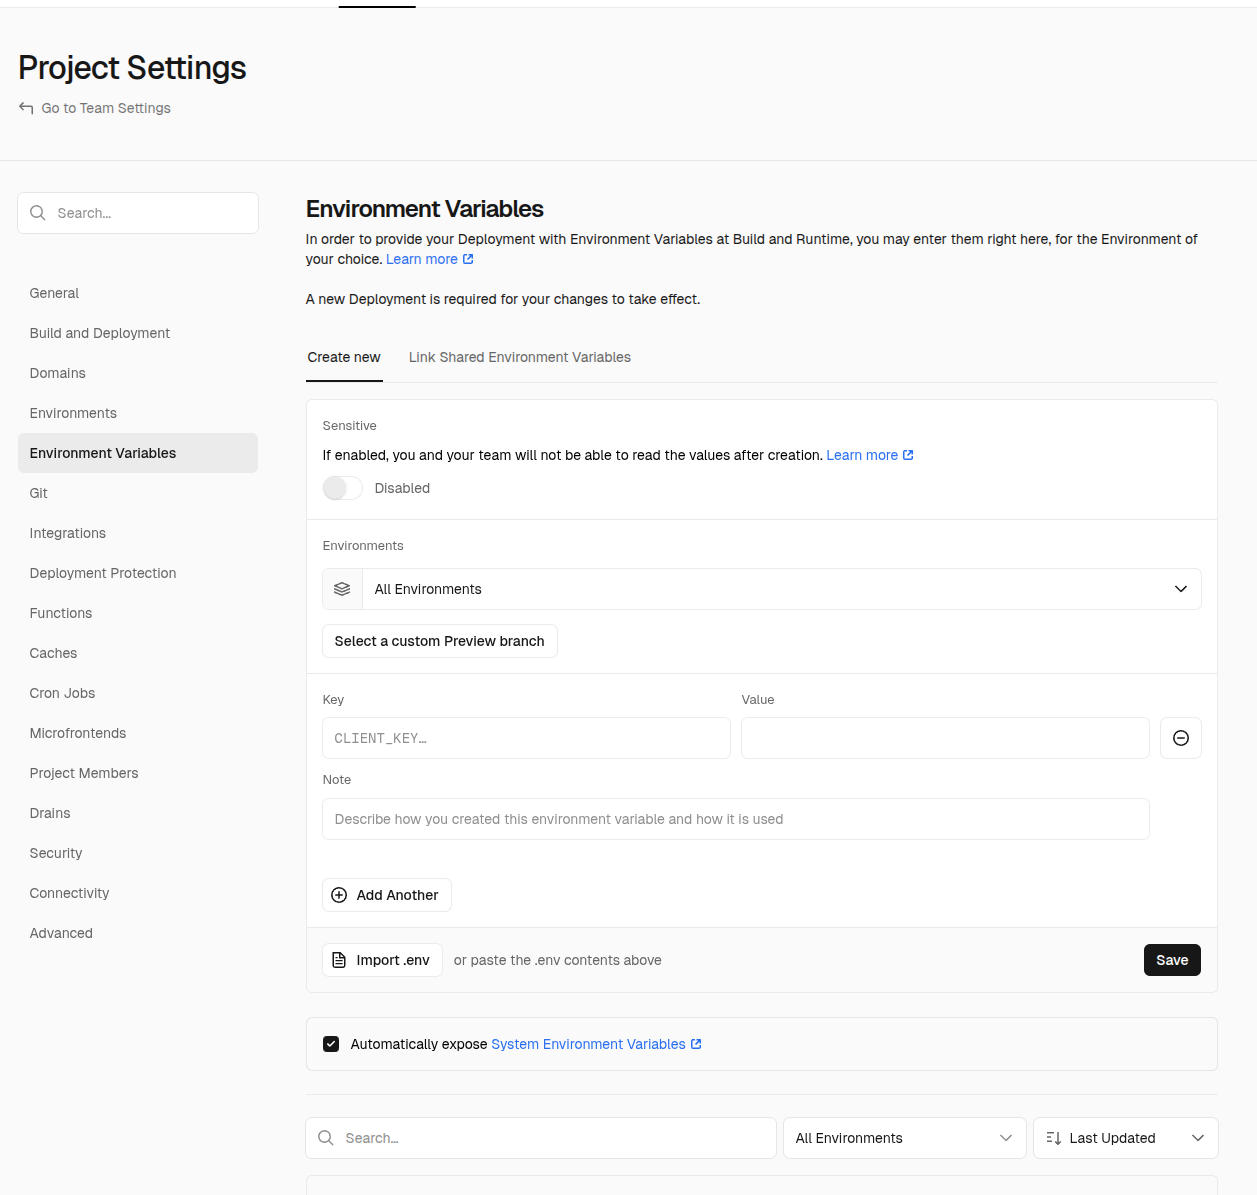Image resolution: width=1257 pixels, height=1195 pixels.
Task: Open the Last Updated sort dropdown
Action: (x=1125, y=1138)
